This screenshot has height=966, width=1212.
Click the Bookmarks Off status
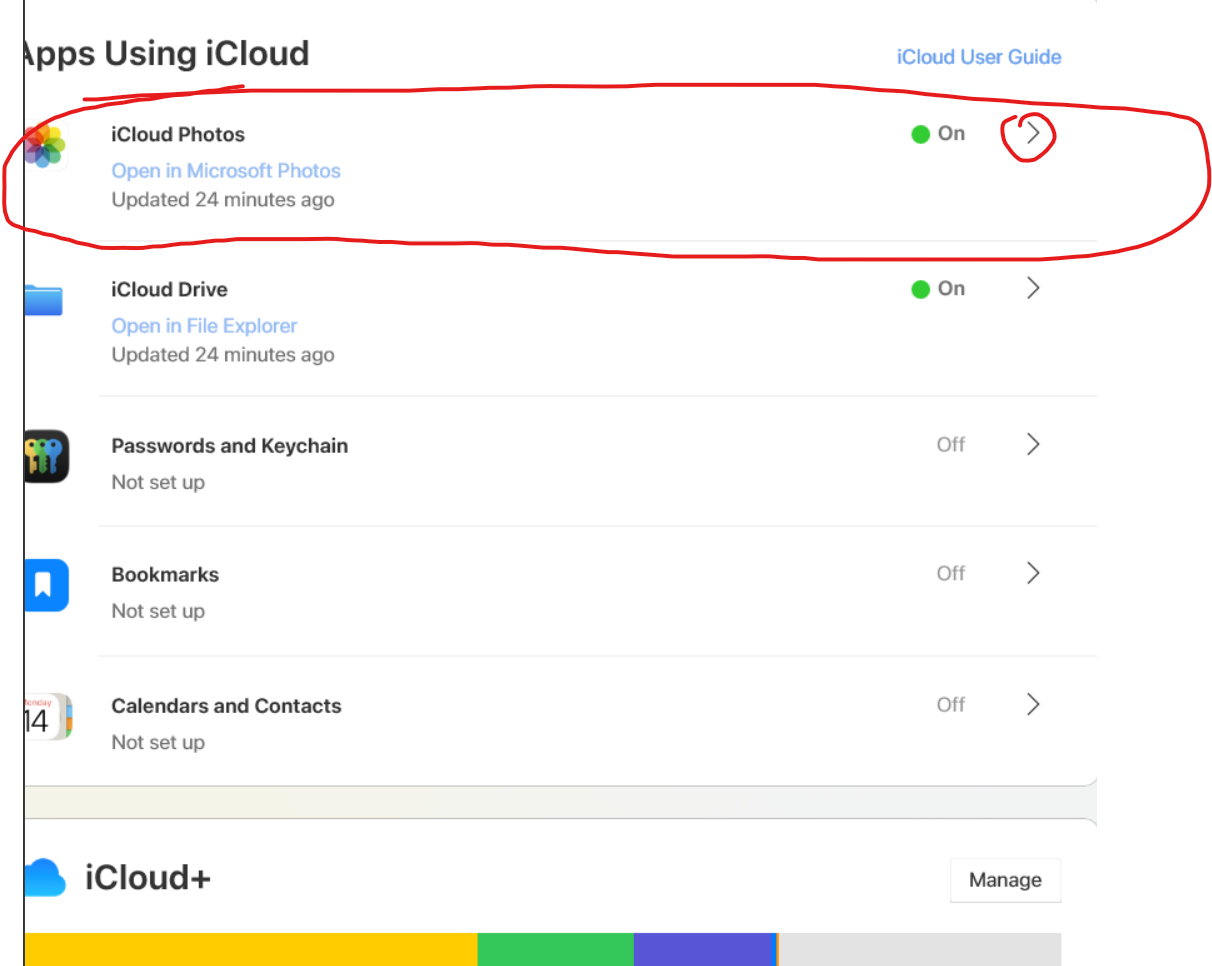coord(951,573)
